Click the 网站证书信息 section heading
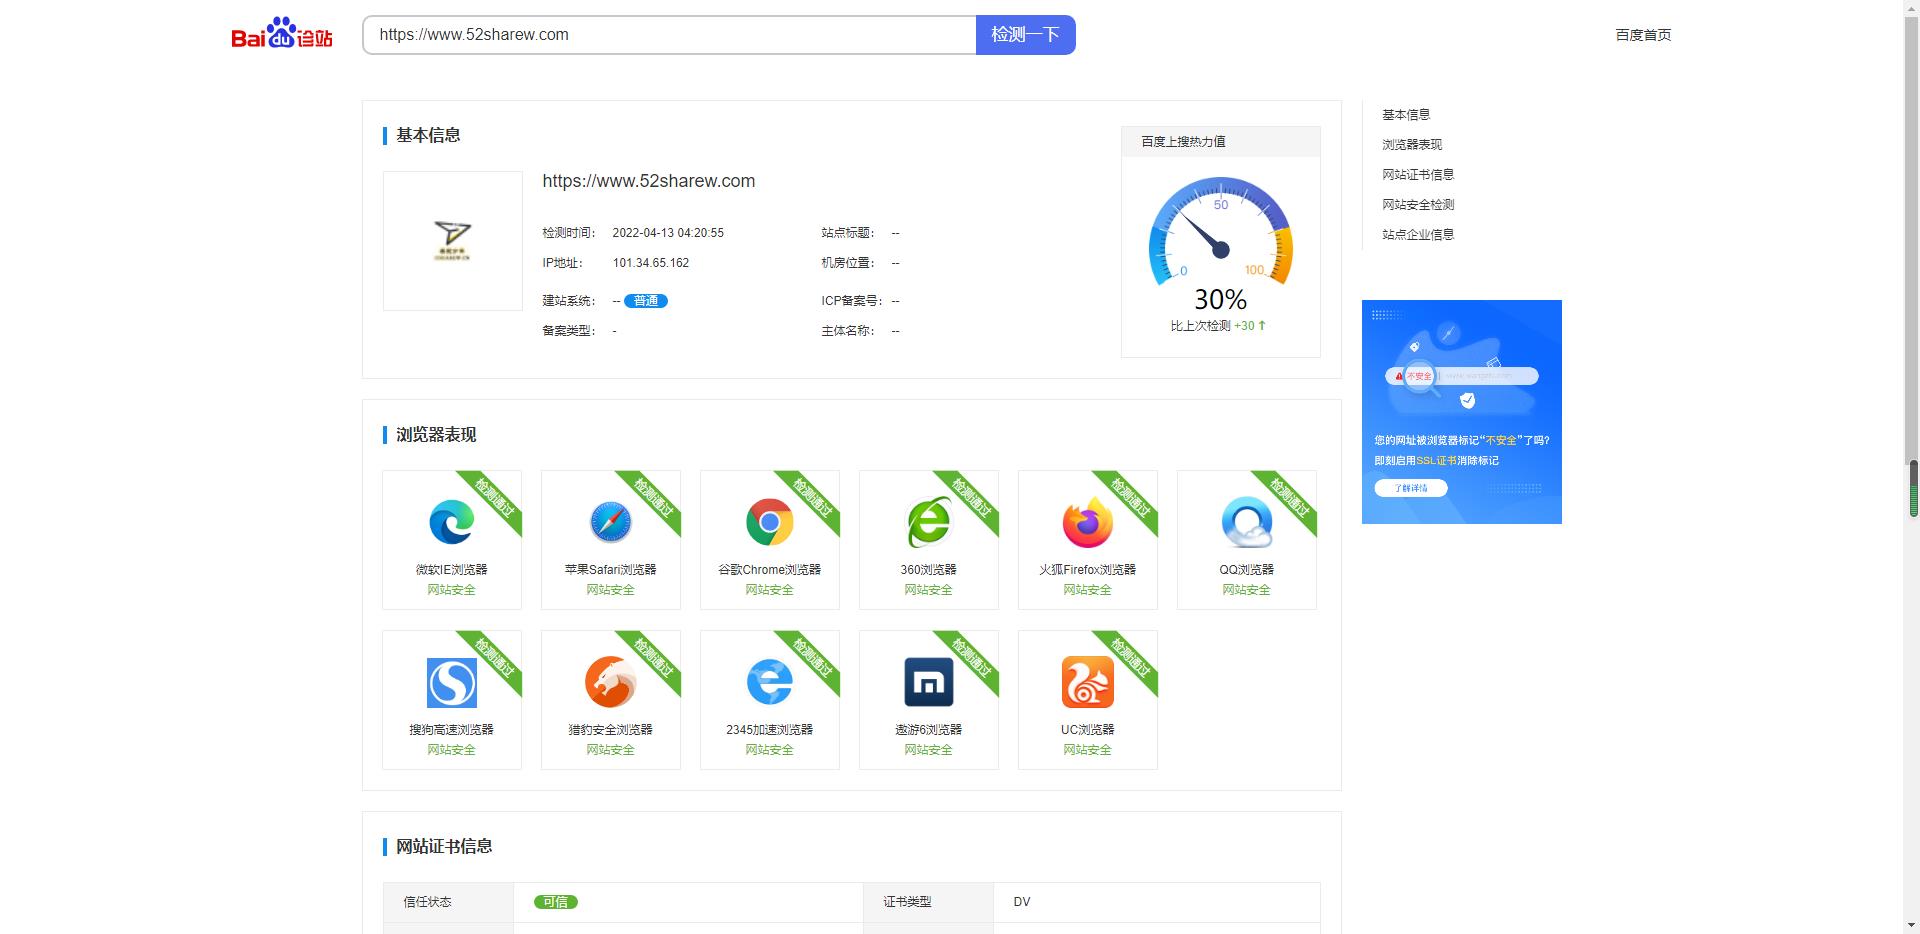 click(444, 847)
